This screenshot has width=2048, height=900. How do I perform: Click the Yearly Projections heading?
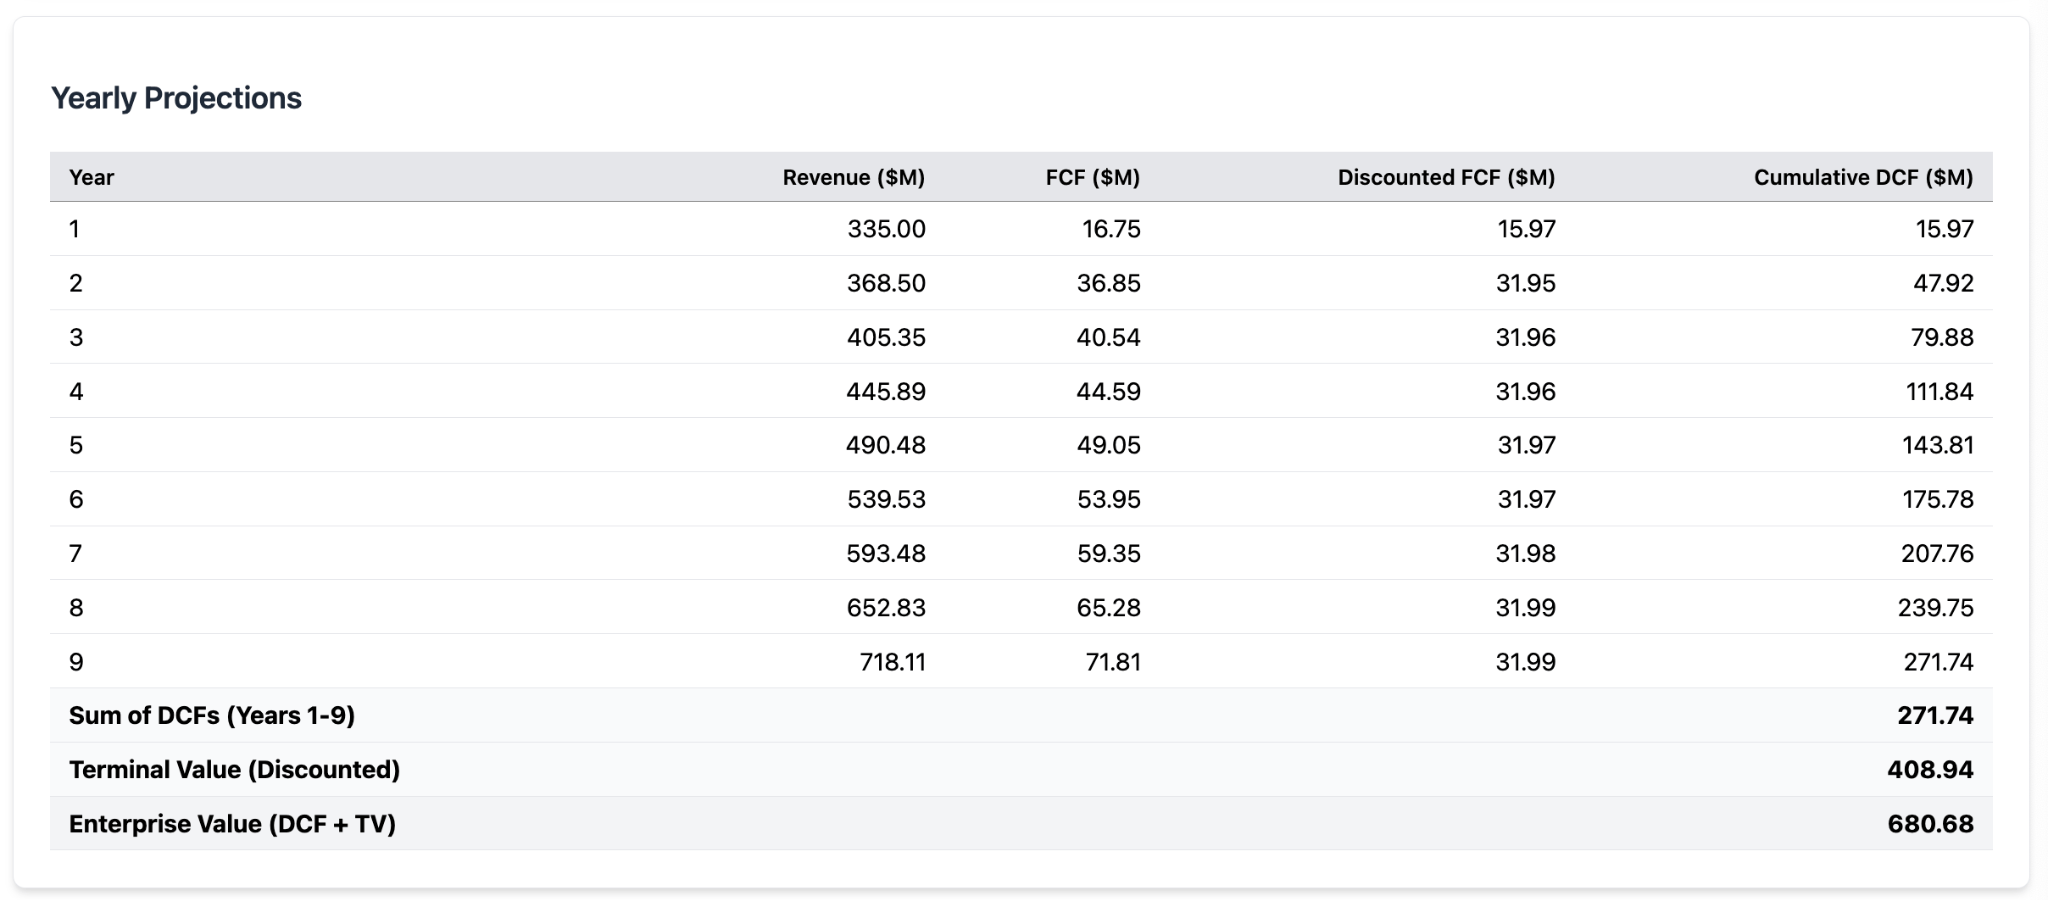176,98
